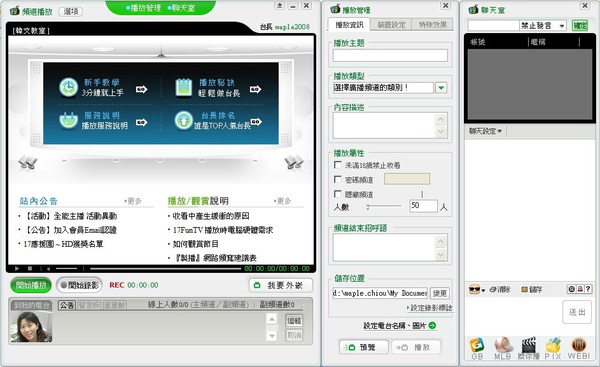The height and width of the screenshot is (367, 600).
Task: Click the 預覽 preview button
Action: click(364, 347)
